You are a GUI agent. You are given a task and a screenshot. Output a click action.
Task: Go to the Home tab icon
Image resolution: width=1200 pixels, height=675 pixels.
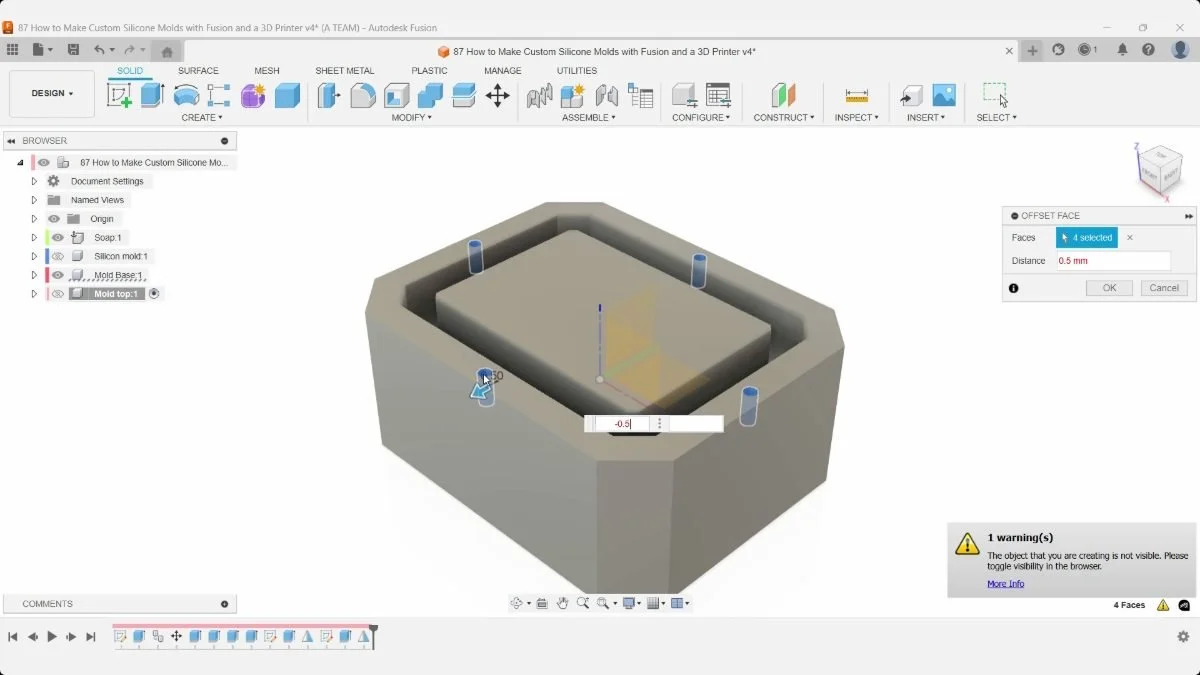pos(167,51)
